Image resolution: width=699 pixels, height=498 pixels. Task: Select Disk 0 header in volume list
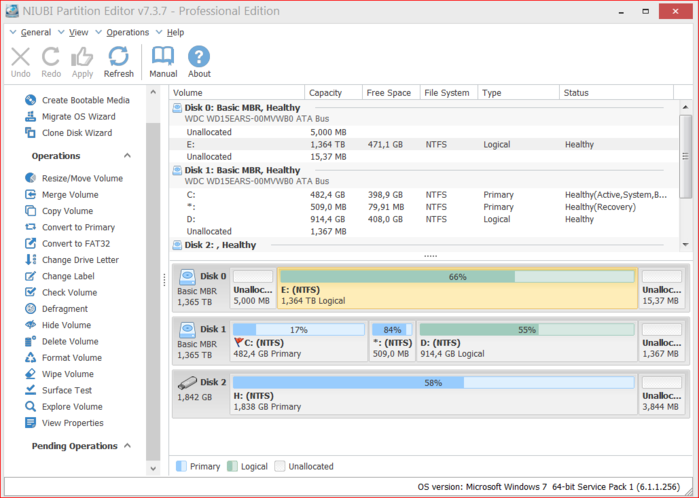click(x=424, y=113)
